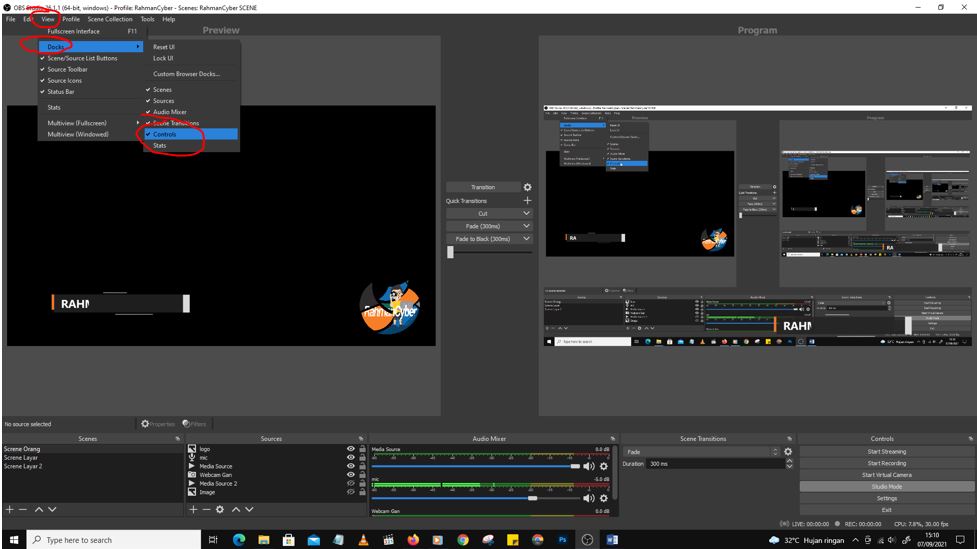
Task: Mute the mic audio speaker icon
Action: point(589,498)
